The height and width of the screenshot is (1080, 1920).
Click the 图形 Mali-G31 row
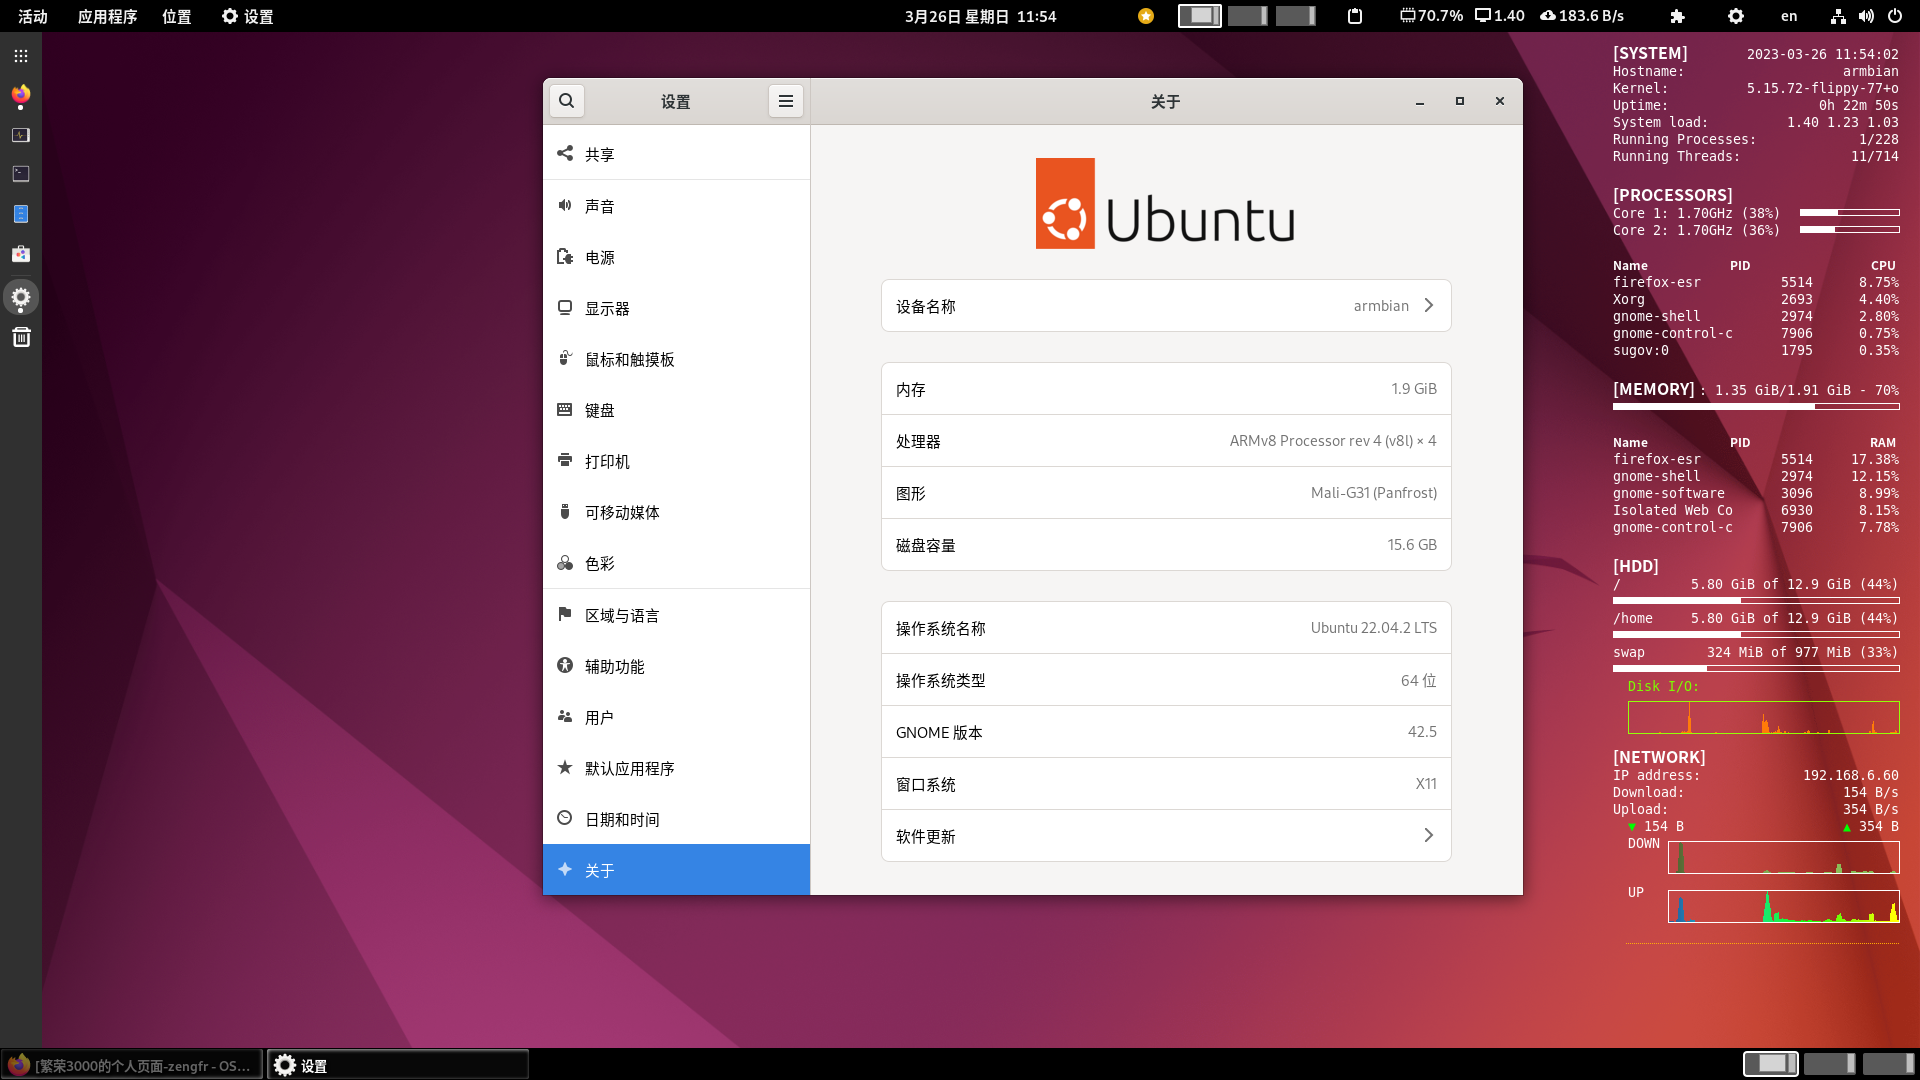1166,493
